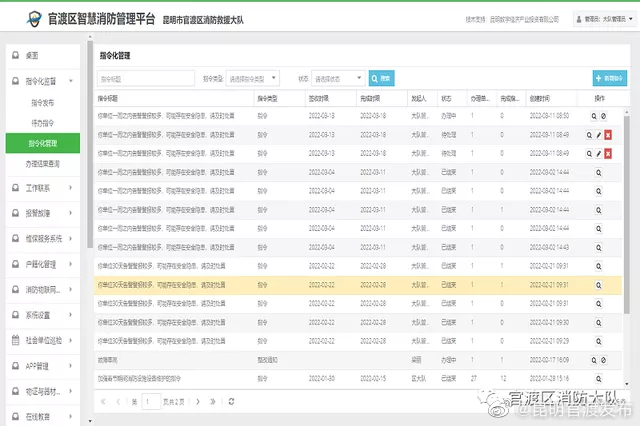
Task: Open 待办指令 submenu item
Action: [42, 123]
